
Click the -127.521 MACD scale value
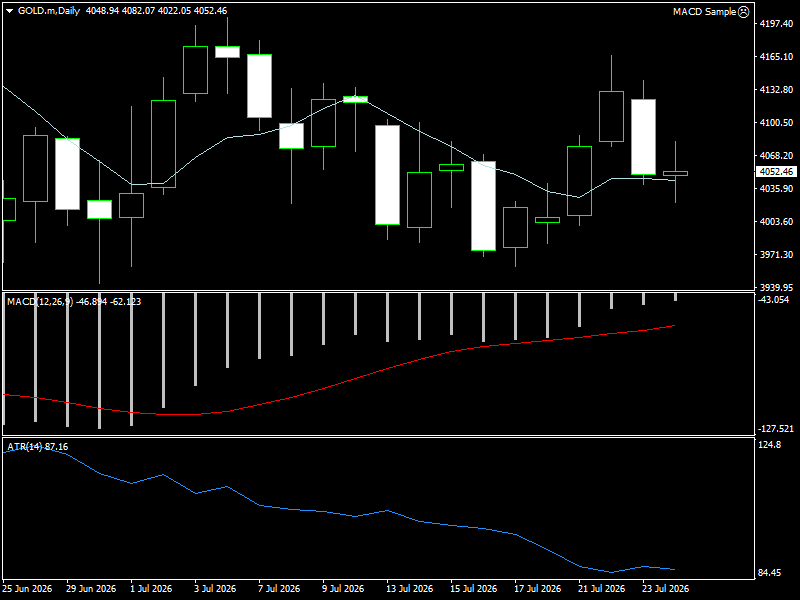(x=776, y=429)
